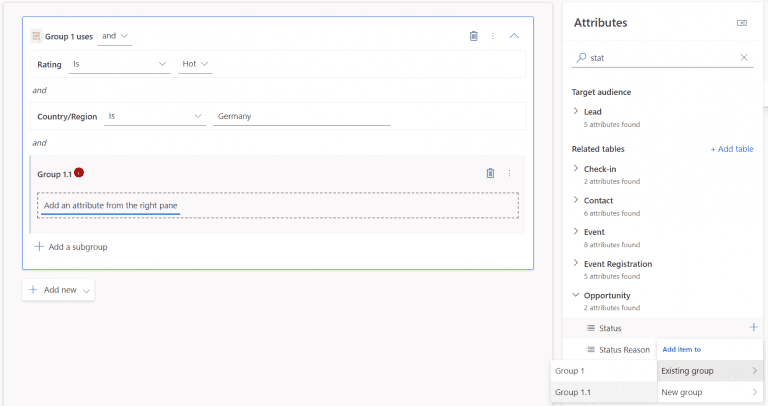768x406 pixels.
Task: Open the Rating value 'Hot' dropdown
Action: 195,64
